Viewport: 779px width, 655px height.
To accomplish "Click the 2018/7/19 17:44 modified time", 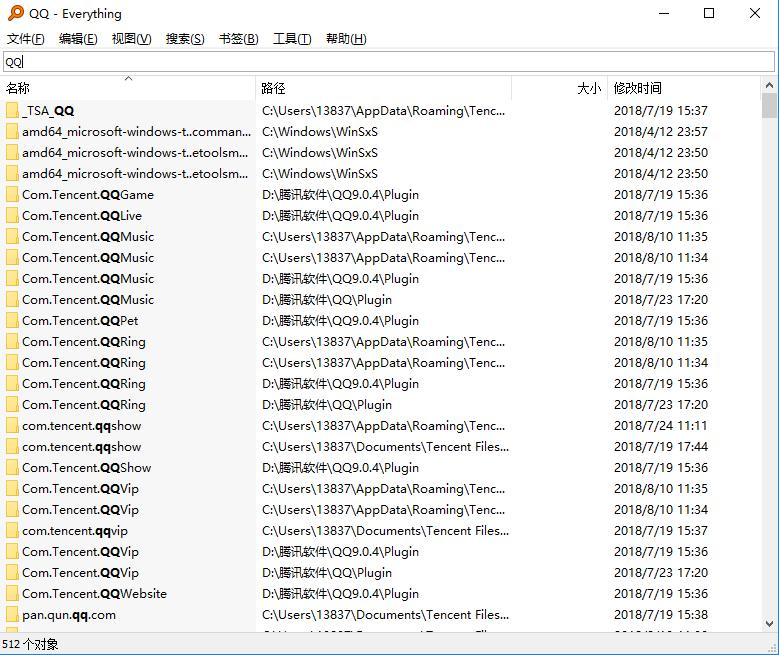I will pyautogui.click(x=661, y=446).
